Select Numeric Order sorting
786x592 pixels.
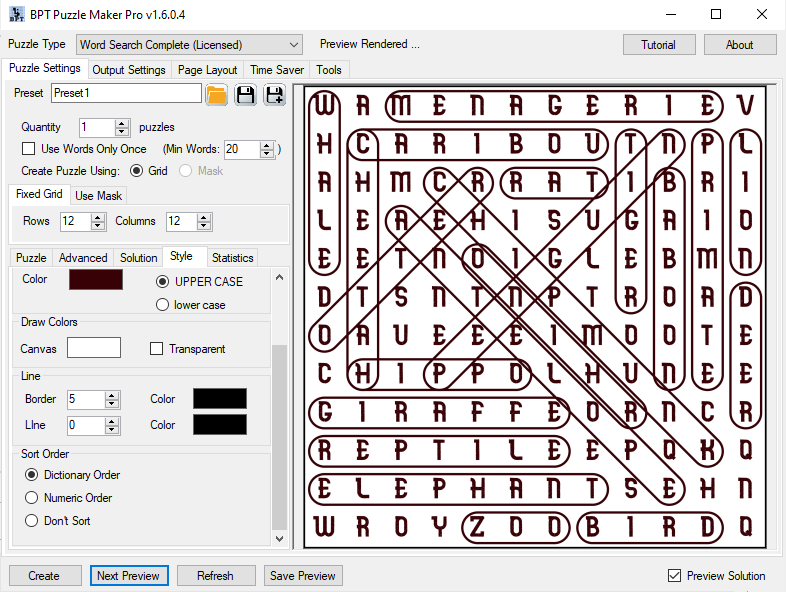click(x=32, y=498)
